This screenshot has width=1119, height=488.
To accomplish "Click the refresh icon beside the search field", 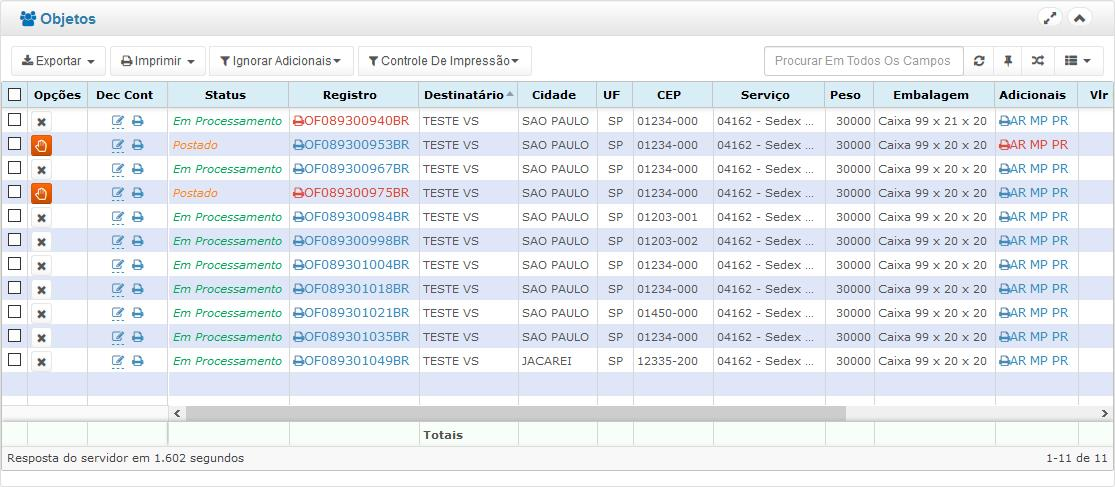I will click(979, 61).
